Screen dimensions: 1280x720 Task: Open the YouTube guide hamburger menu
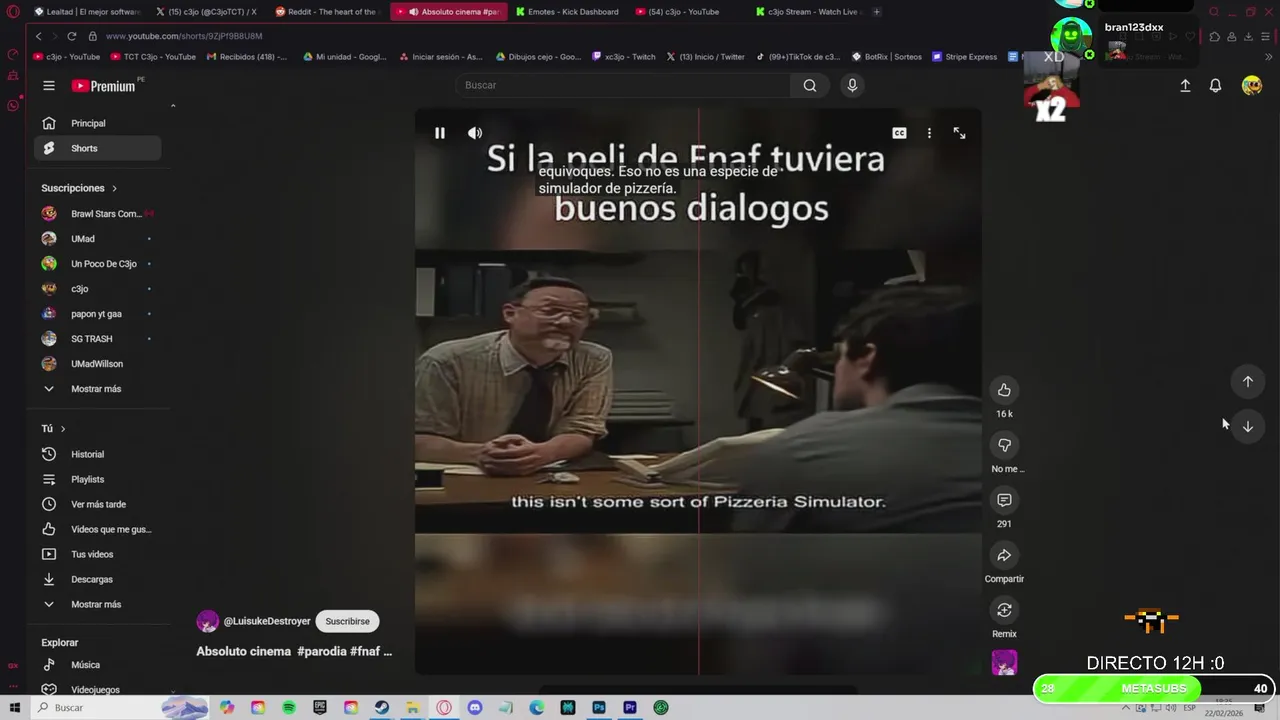(x=49, y=86)
